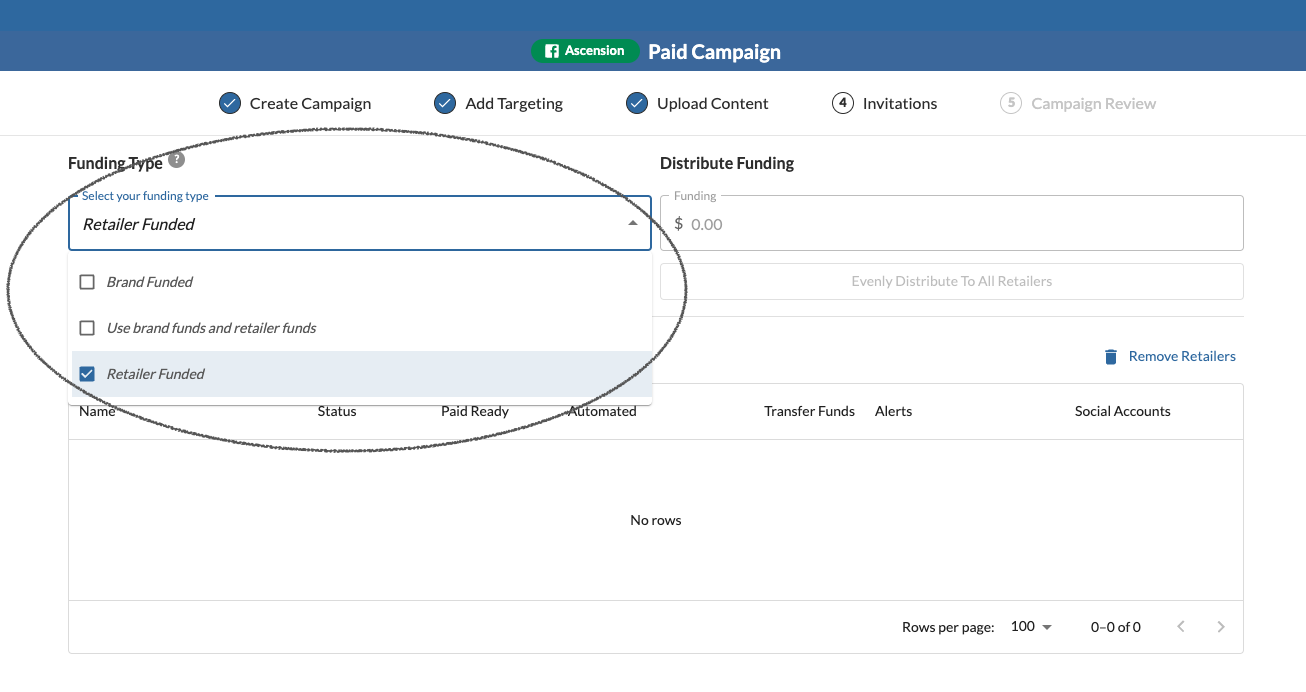This screenshot has height=692, width=1306.
Task: Click the Create Campaign checkmark step icon
Action: pyautogui.click(x=230, y=103)
